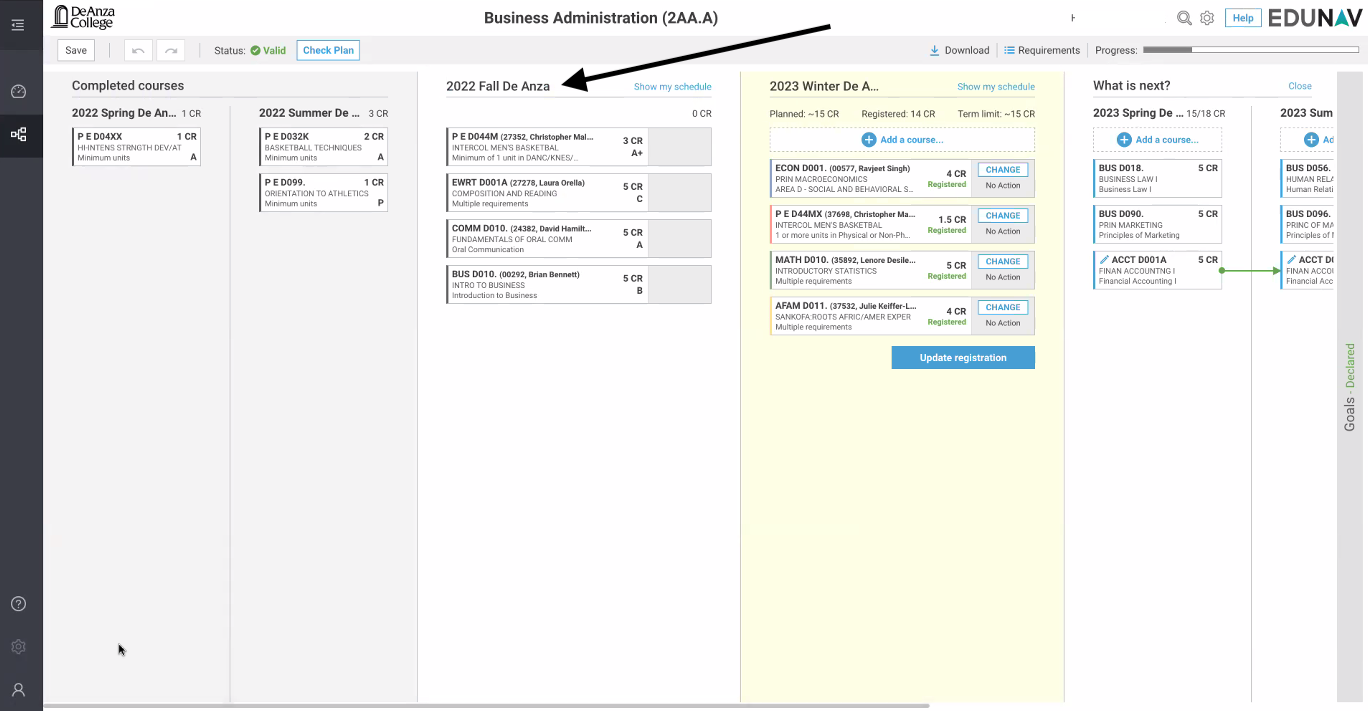
Task: Open the Requirements panel
Action: pyautogui.click(x=1042, y=50)
